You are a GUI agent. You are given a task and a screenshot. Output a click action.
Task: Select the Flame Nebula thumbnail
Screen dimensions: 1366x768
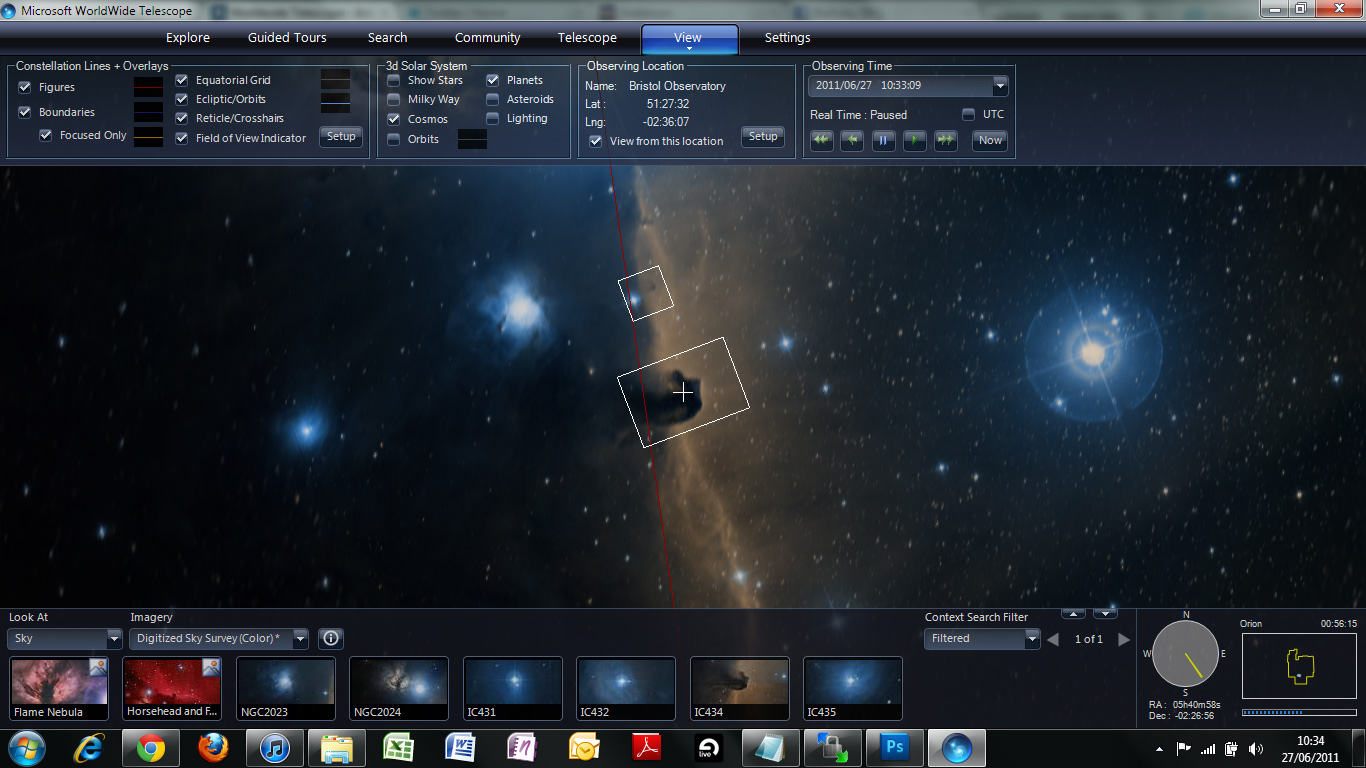pos(59,688)
